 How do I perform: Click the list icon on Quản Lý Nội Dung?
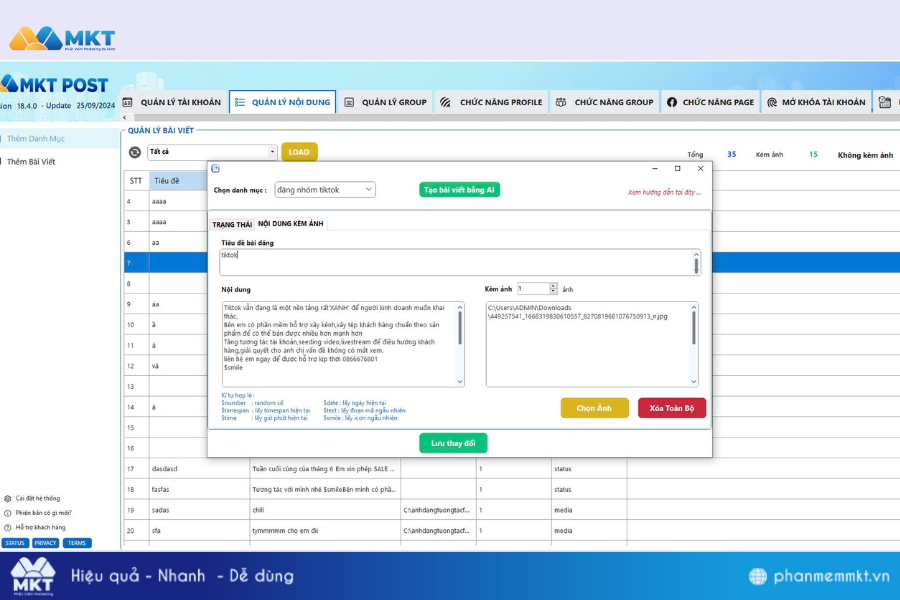[240, 102]
